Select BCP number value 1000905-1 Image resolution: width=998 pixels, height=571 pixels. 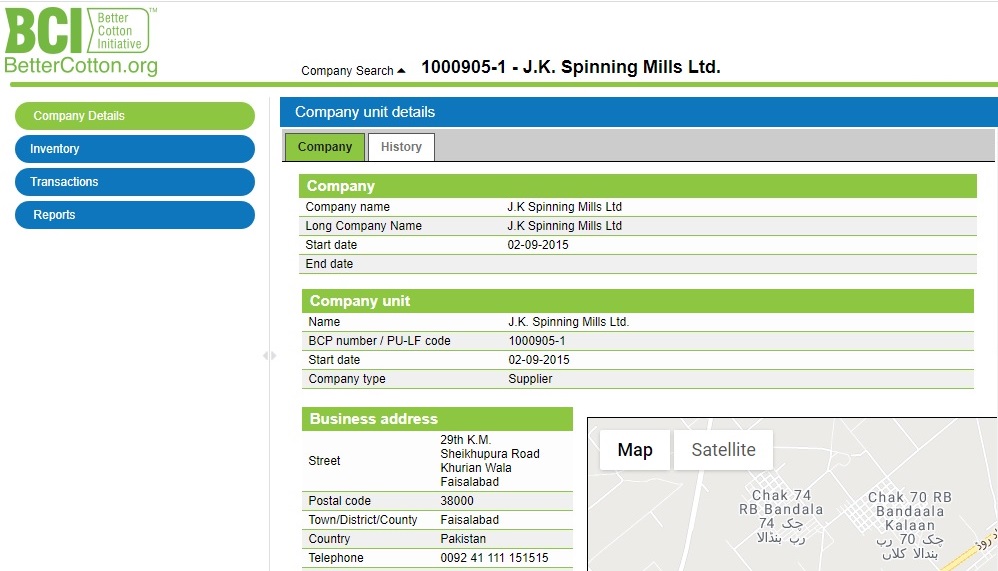coord(537,341)
